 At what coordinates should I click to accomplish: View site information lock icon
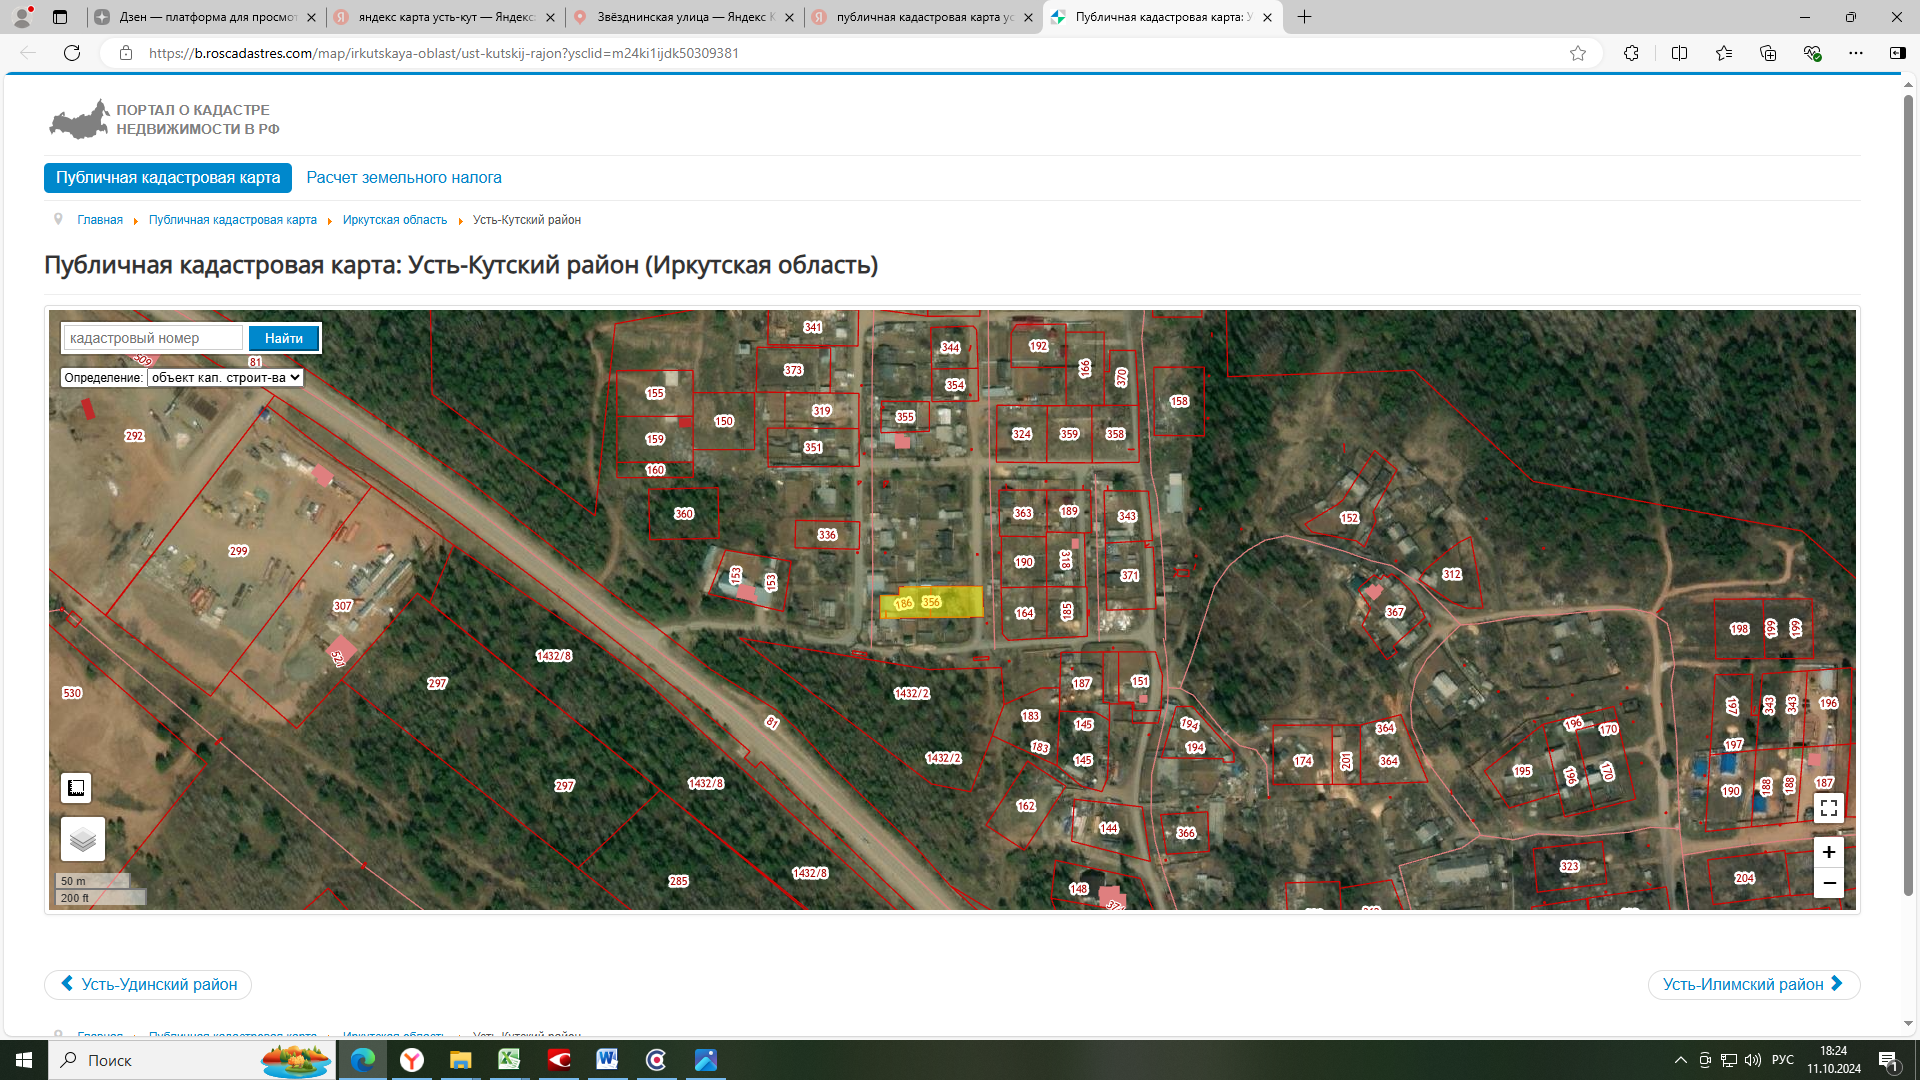click(x=126, y=53)
